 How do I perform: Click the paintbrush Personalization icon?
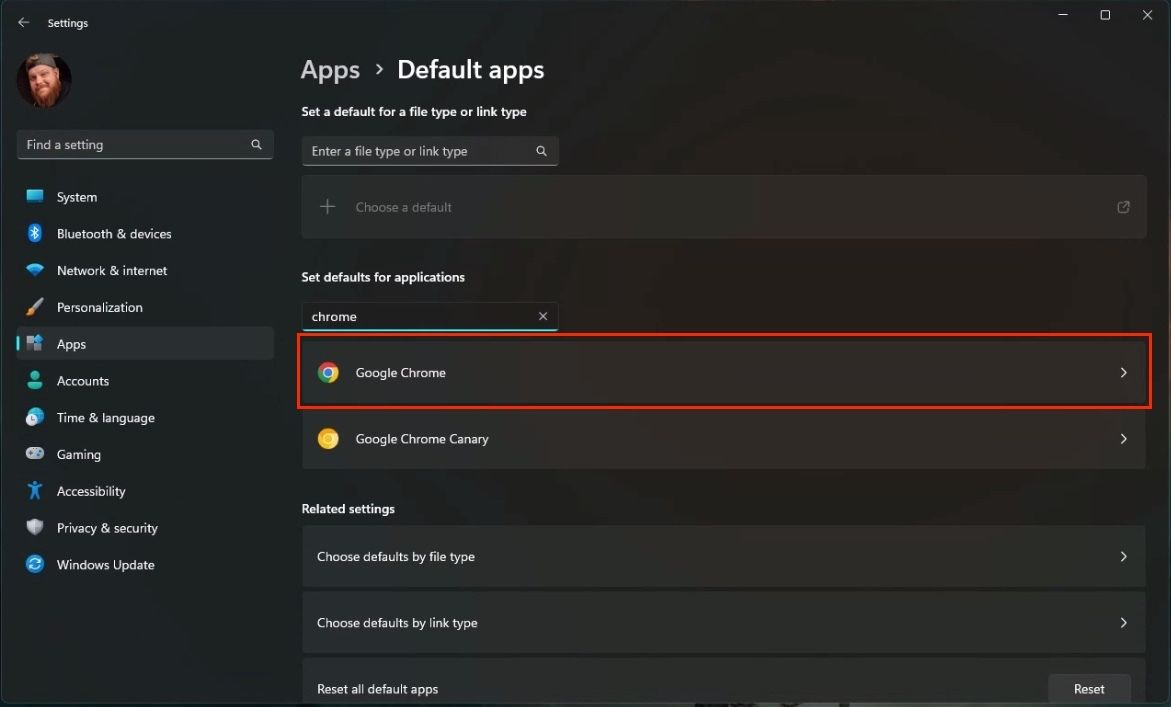pyautogui.click(x=34, y=307)
